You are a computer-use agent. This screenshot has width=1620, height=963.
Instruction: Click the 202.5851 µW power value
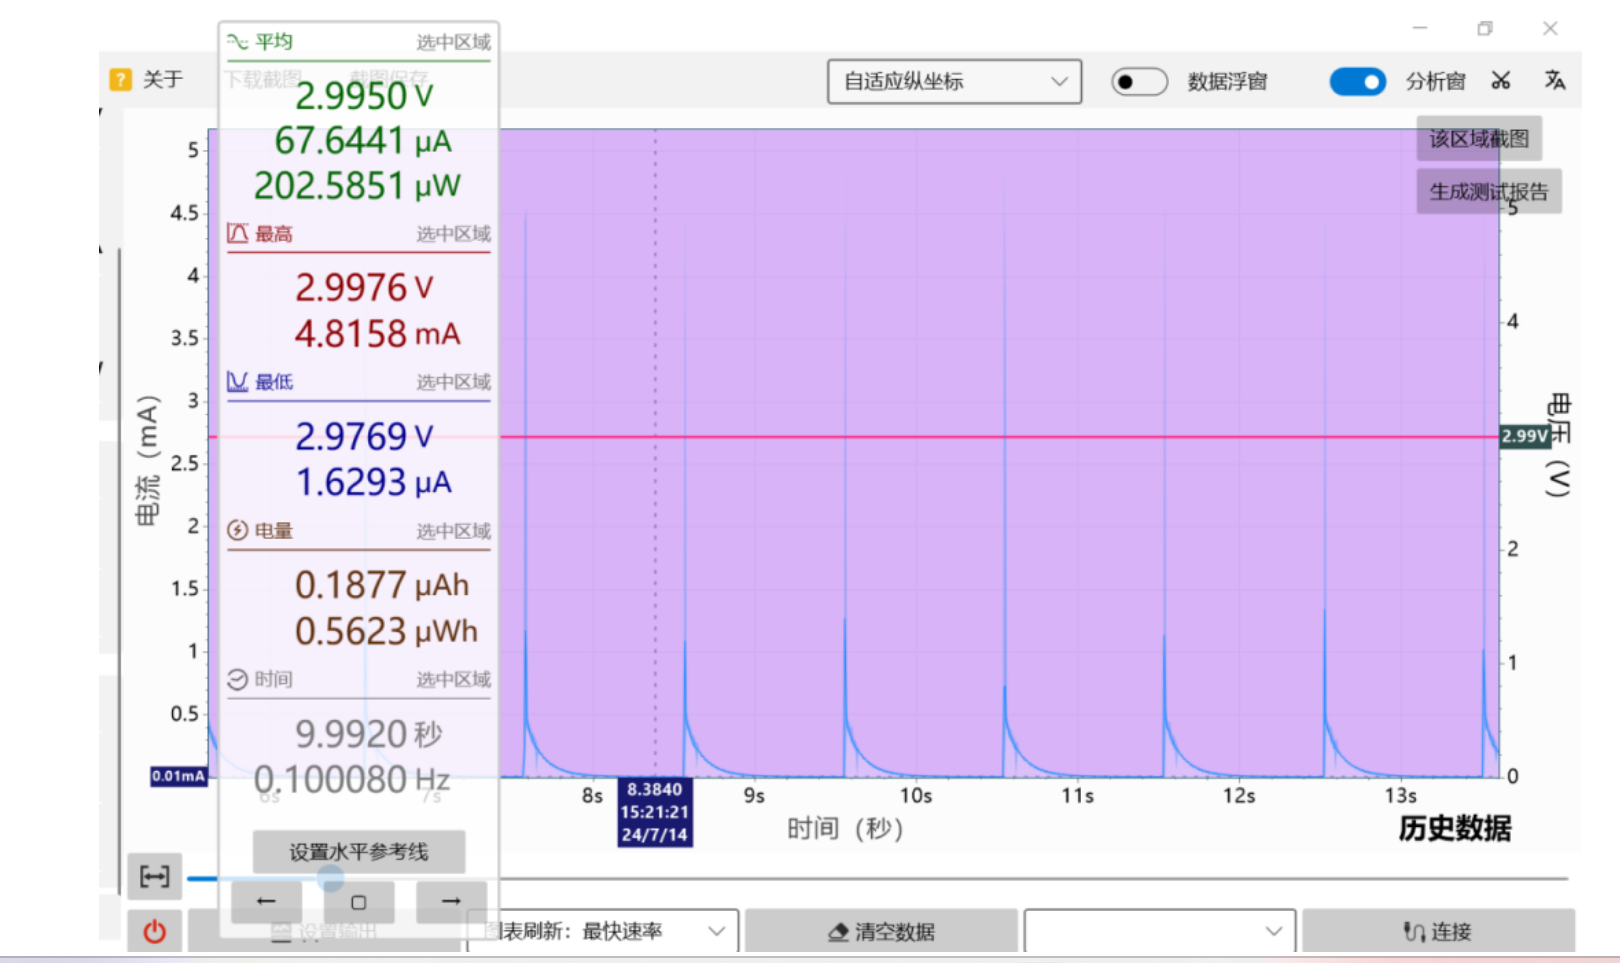tap(357, 186)
